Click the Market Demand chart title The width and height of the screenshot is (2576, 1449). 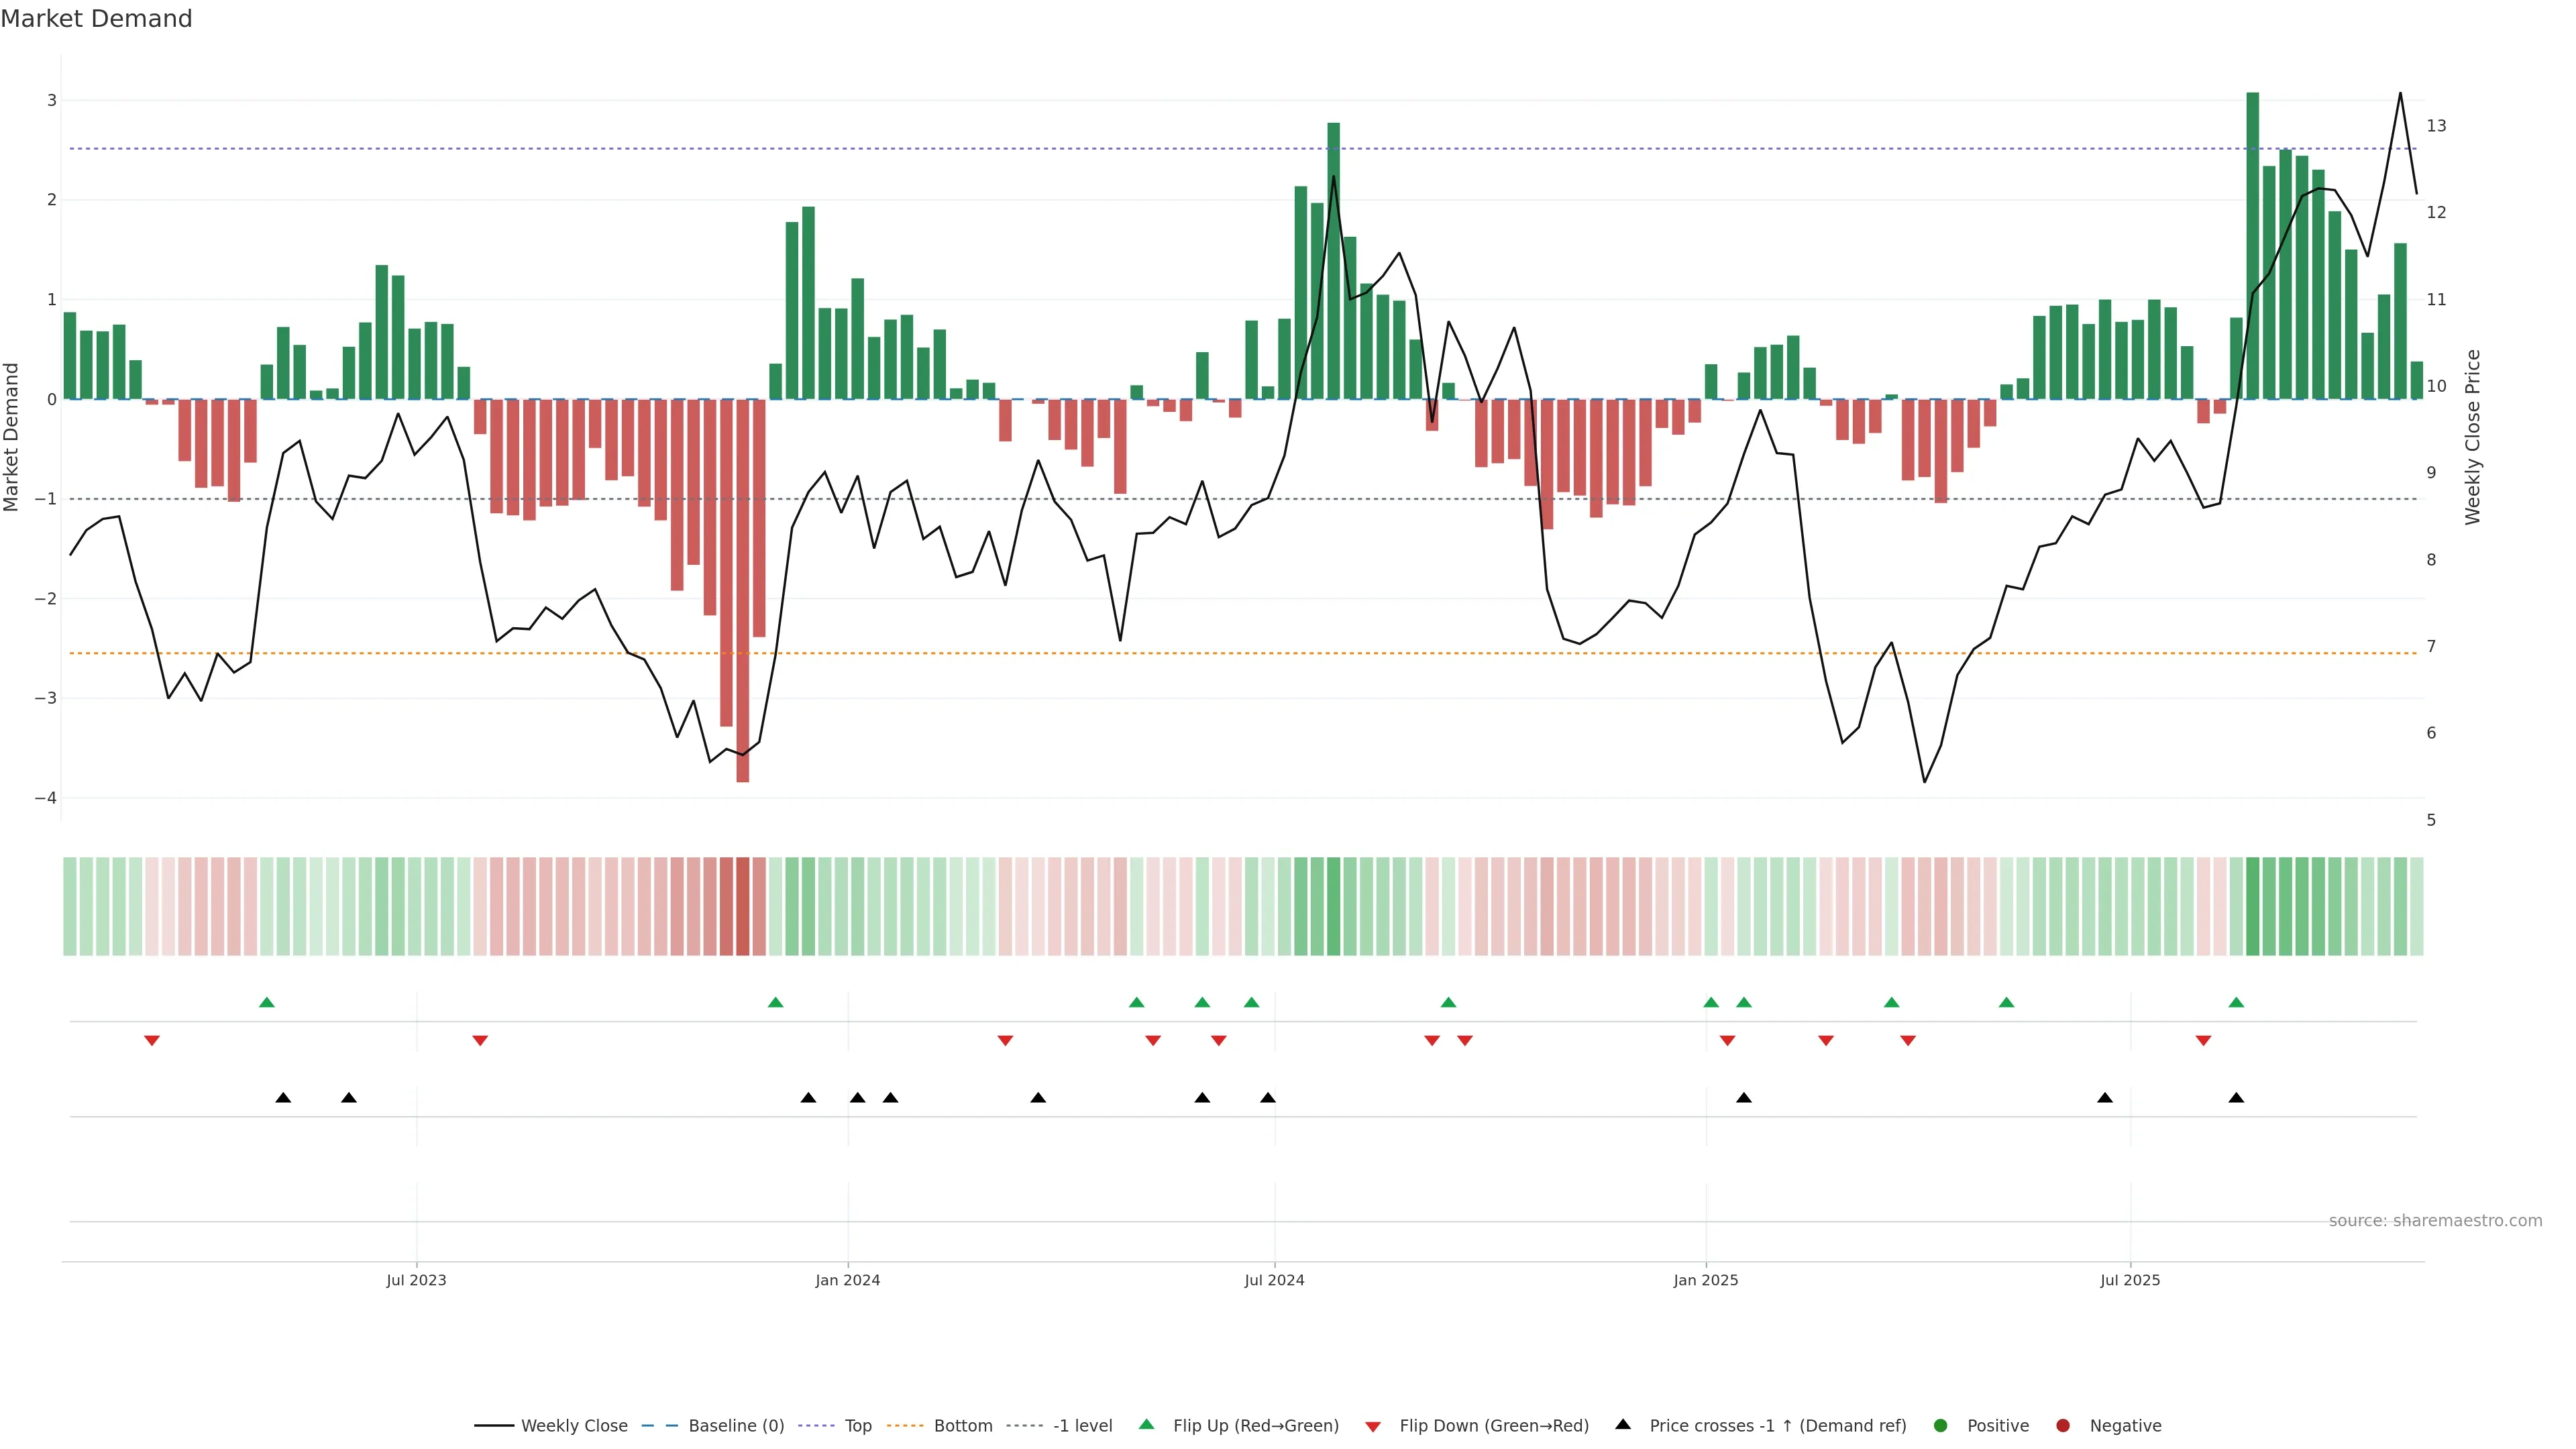pyautogui.click(x=96, y=19)
